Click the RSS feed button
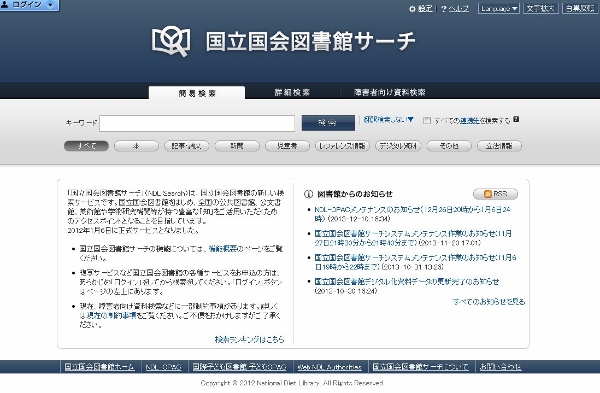This screenshot has width=600, height=393. [x=496, y=194]
